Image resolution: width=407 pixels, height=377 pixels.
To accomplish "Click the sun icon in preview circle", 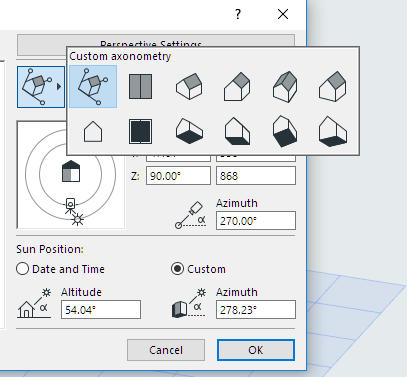I will tap(78, 219).
